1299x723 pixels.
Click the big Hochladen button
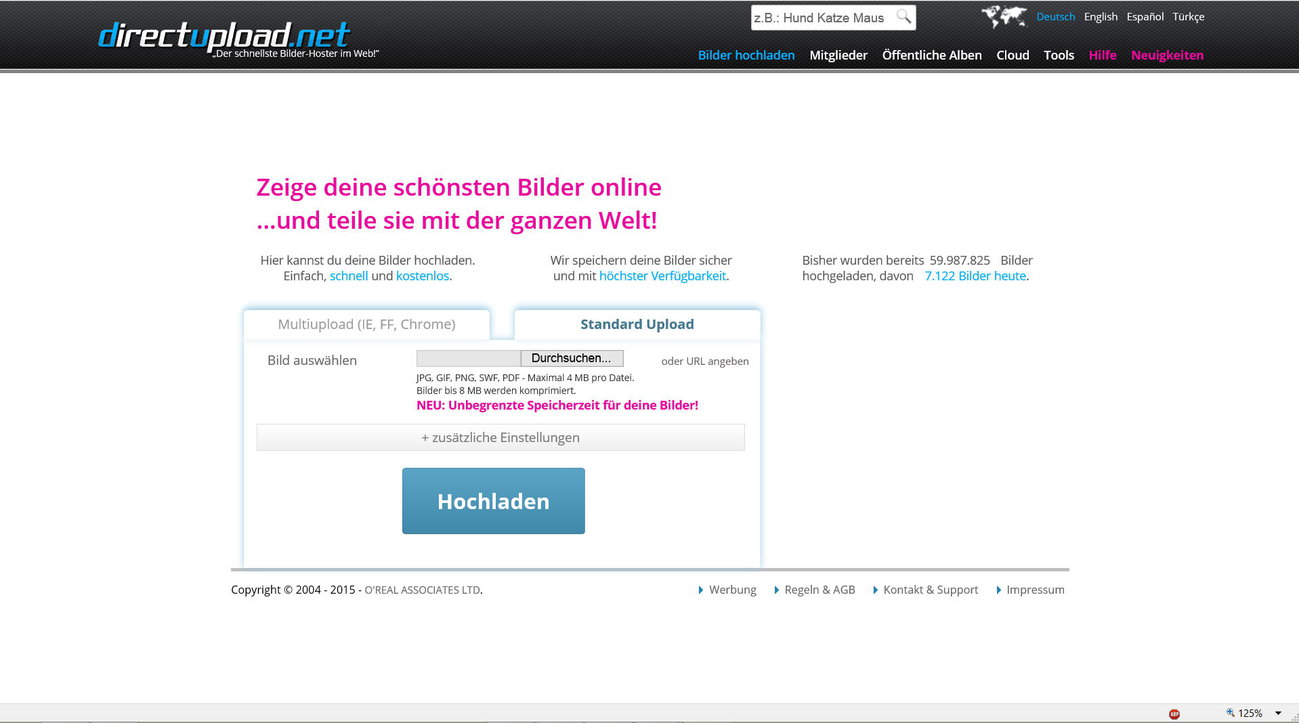493,501
